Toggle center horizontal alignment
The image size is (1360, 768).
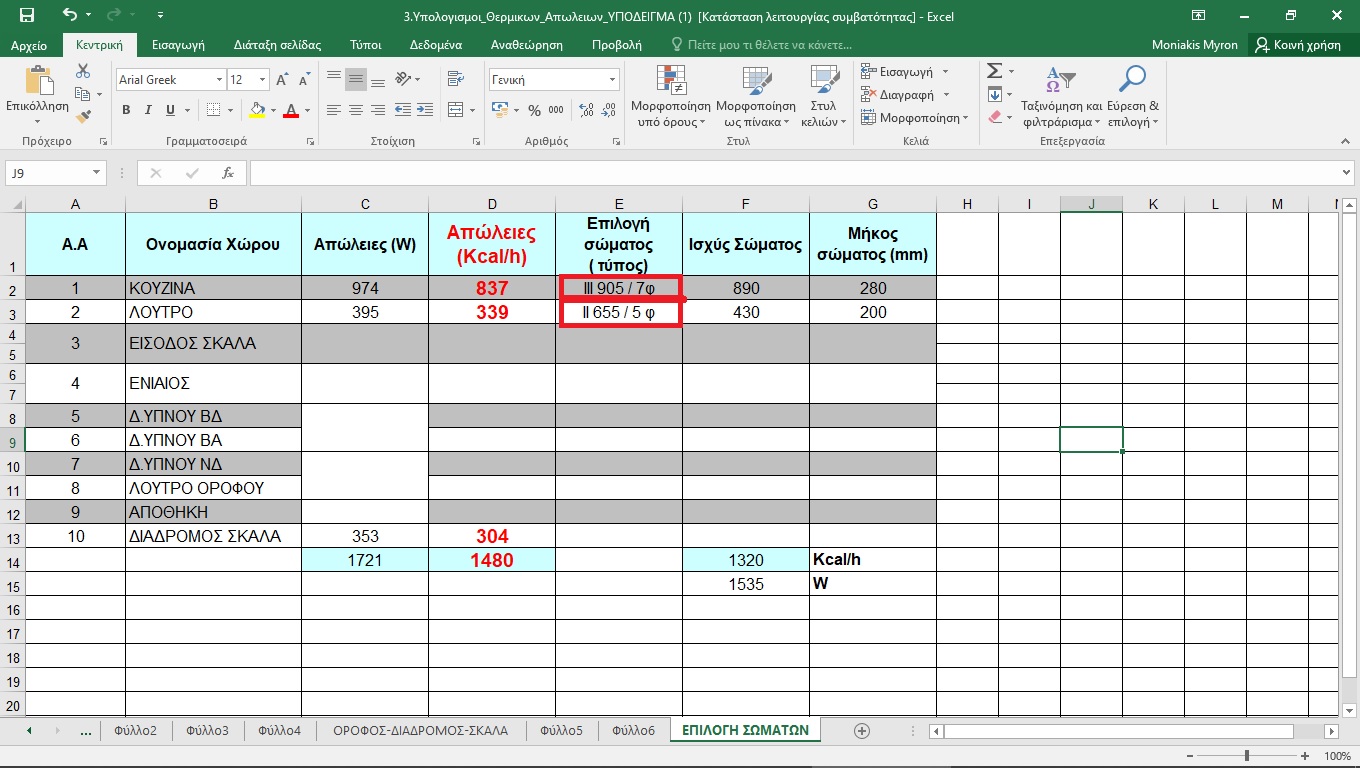pos(356,110)
